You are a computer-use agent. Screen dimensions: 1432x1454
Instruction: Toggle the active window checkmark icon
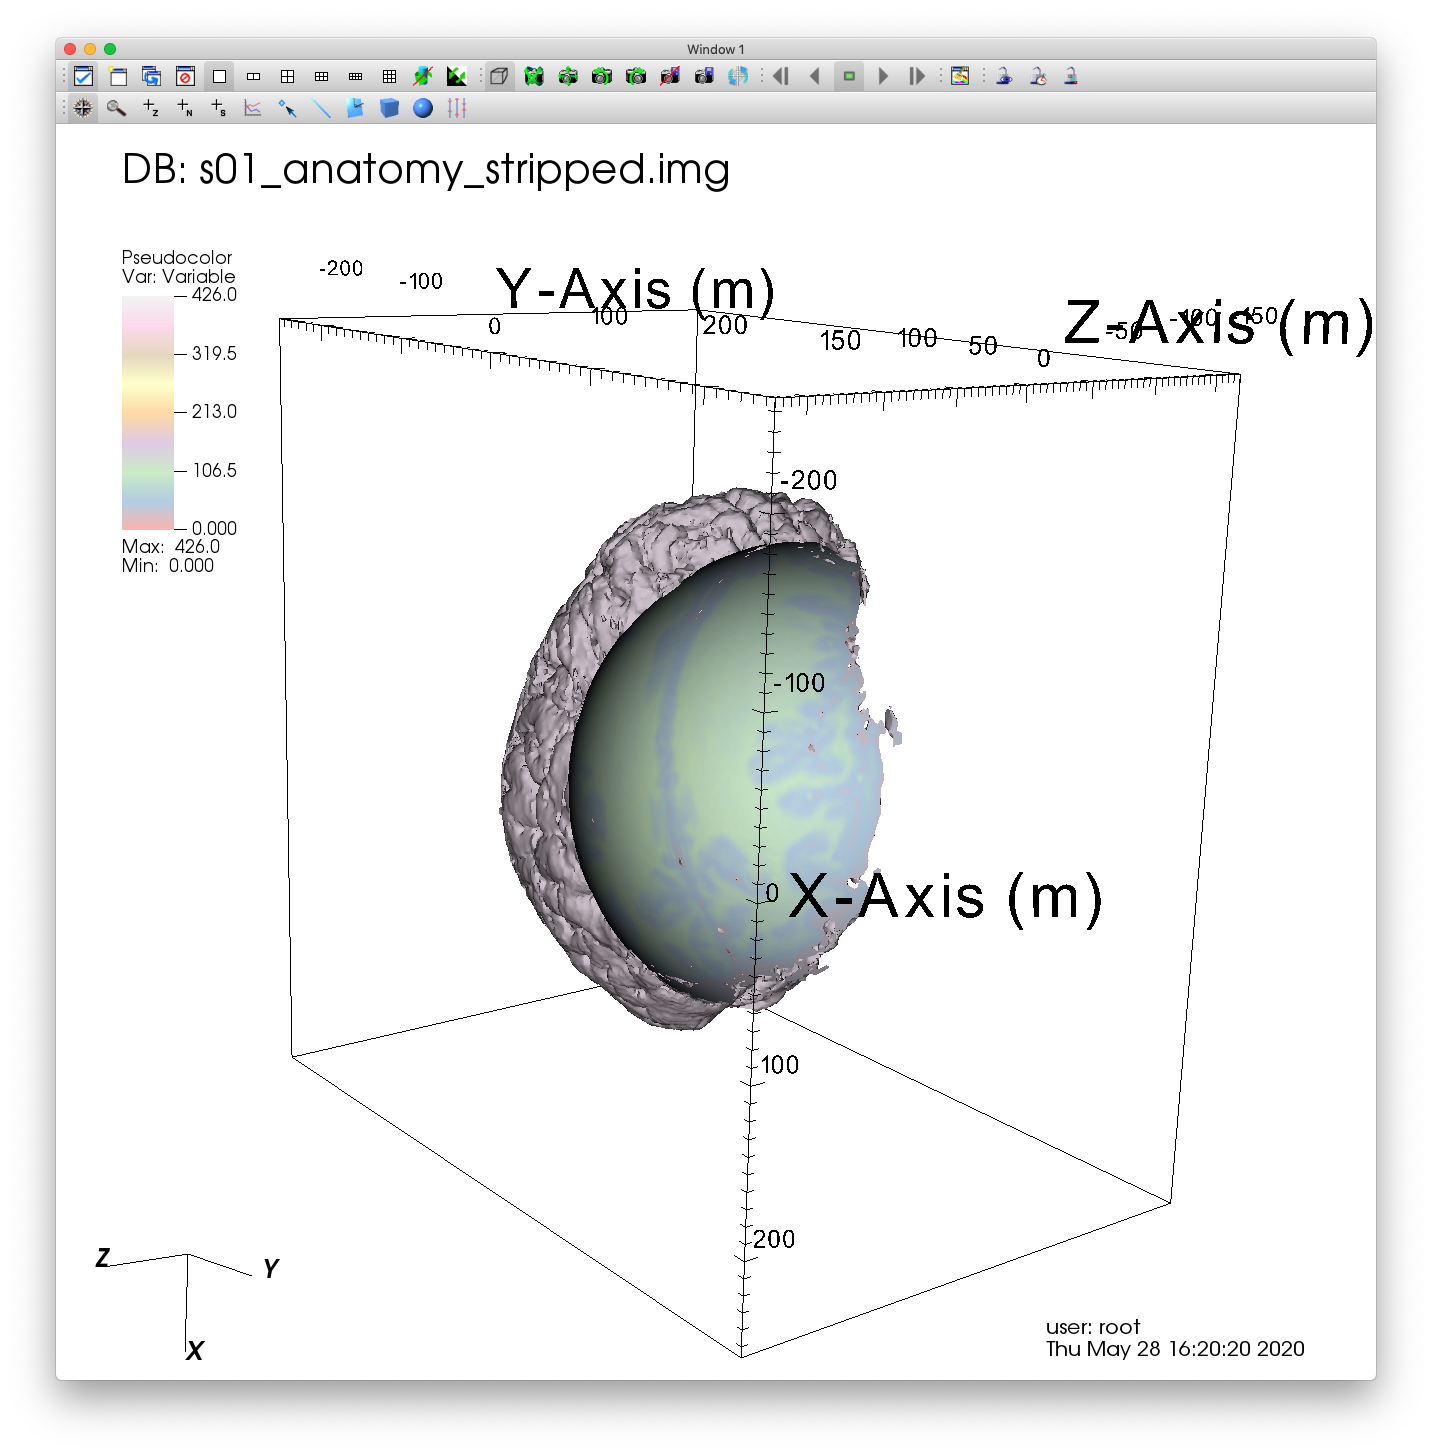pyautogui.click(x=84, y=76)
